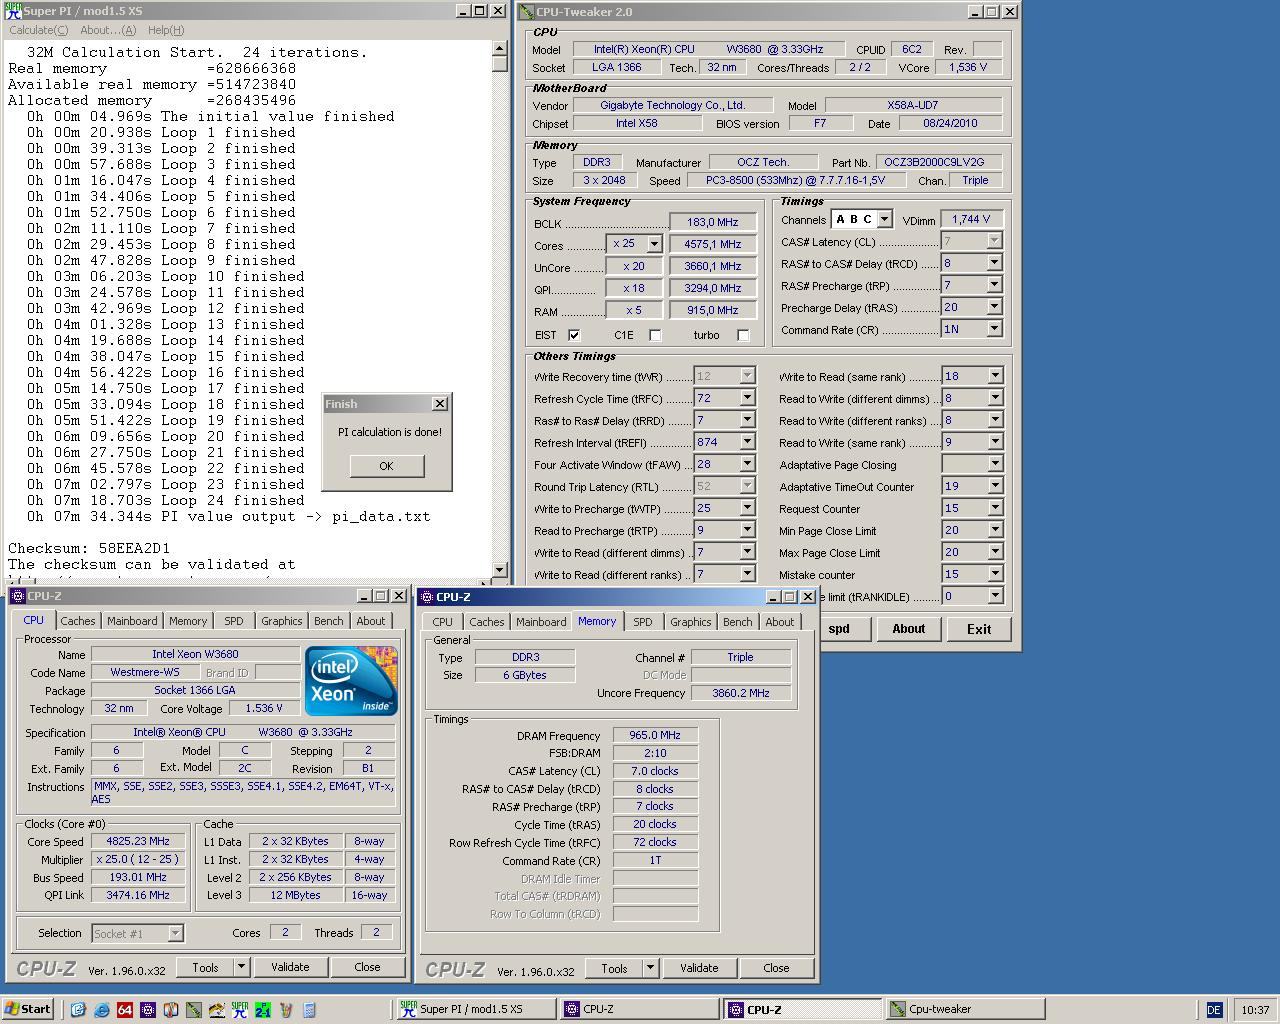Toggle the EIST checkbox
The width and height of the screenshot is (1280, 1024).
574,335
